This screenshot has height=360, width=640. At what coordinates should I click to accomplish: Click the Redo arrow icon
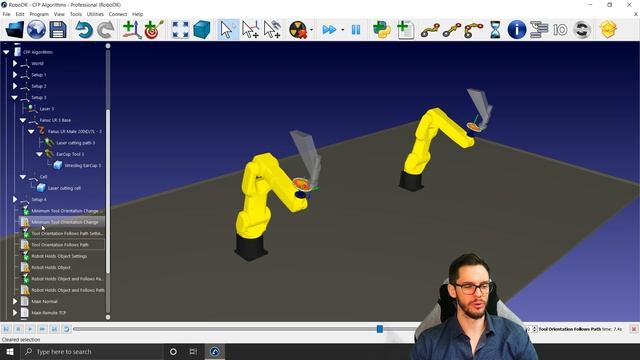(x=106, y=30)
